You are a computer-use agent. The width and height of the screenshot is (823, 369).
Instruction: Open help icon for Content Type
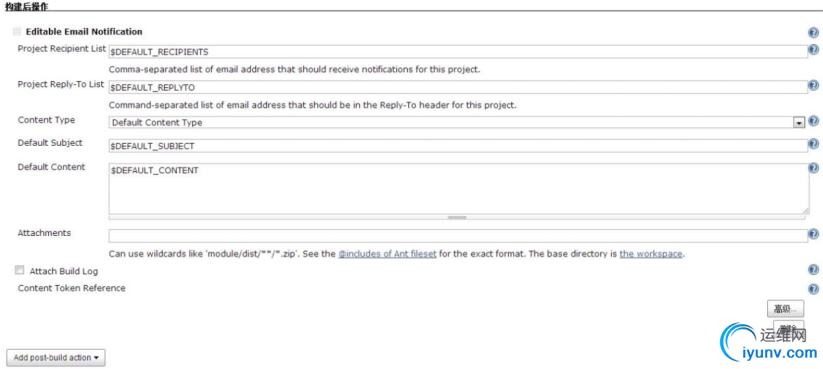point(814,121)
